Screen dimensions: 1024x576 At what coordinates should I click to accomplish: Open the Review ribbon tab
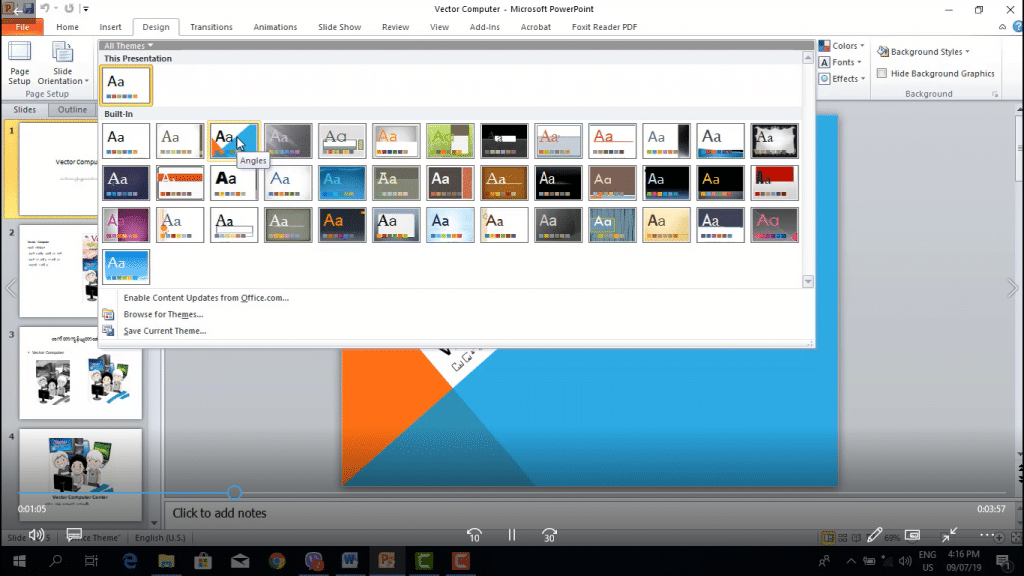pyautogui.click(x=395, y=27)
